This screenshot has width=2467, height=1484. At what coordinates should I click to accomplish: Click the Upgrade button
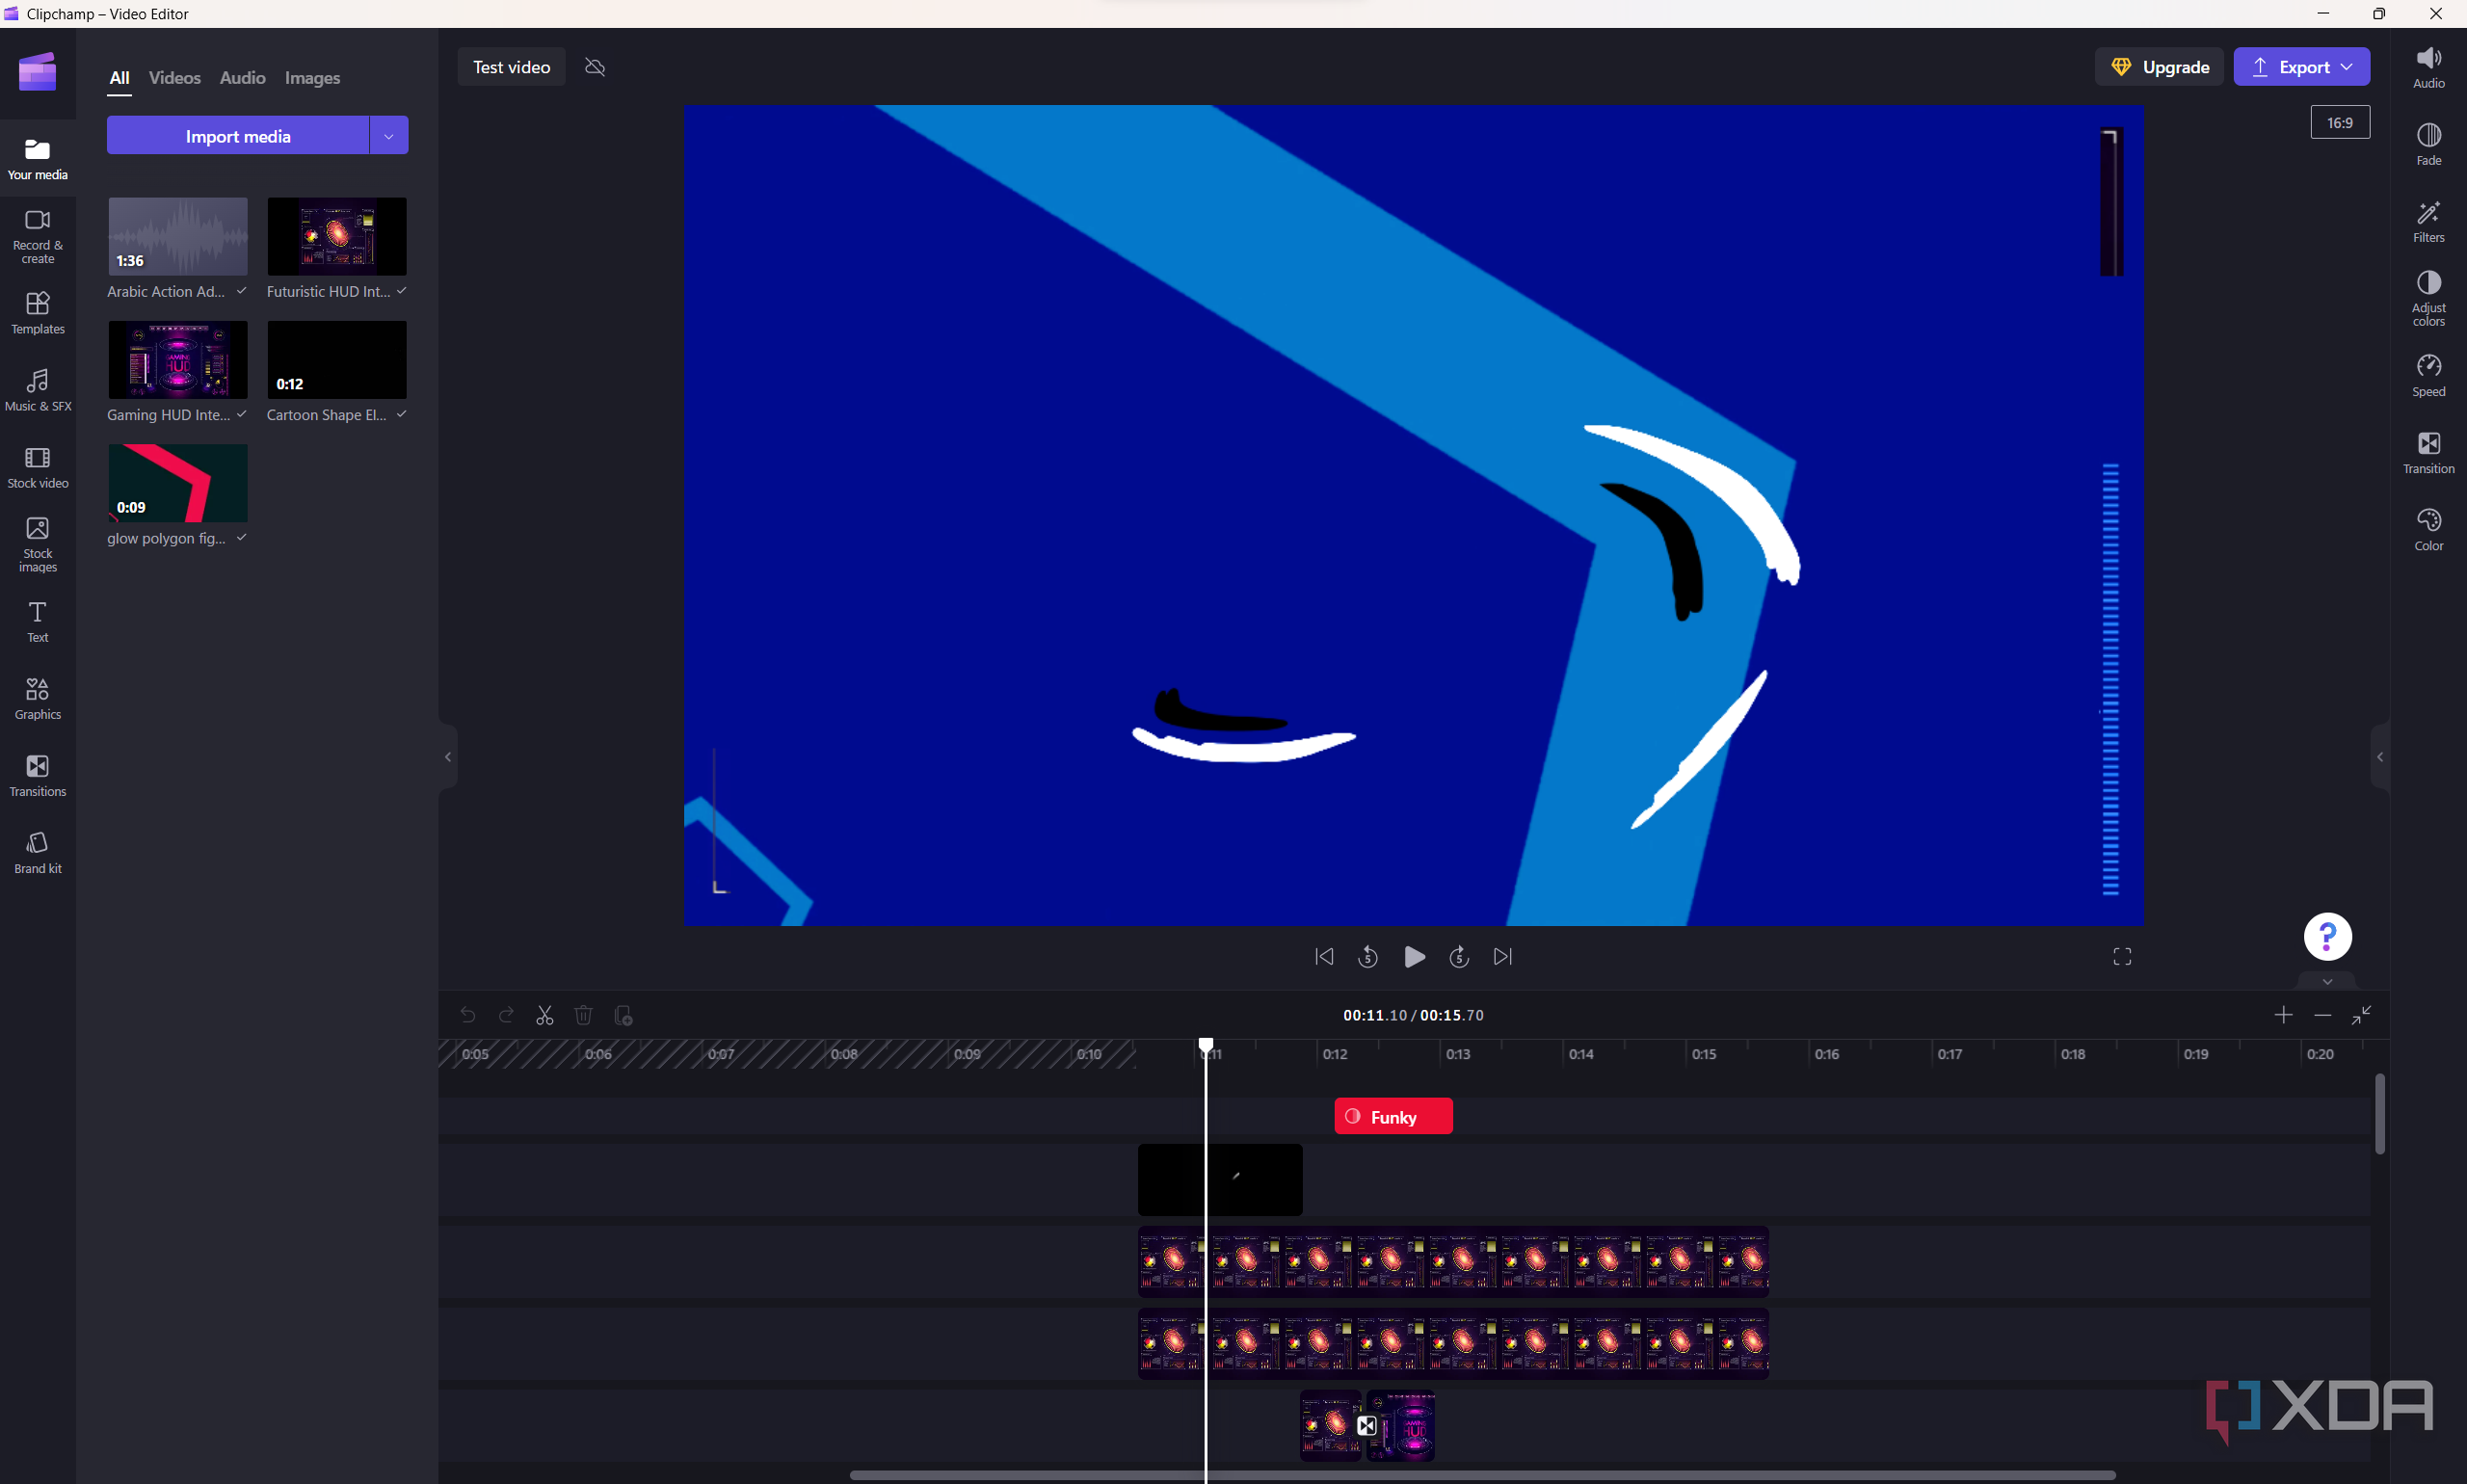coord(2158,67)
